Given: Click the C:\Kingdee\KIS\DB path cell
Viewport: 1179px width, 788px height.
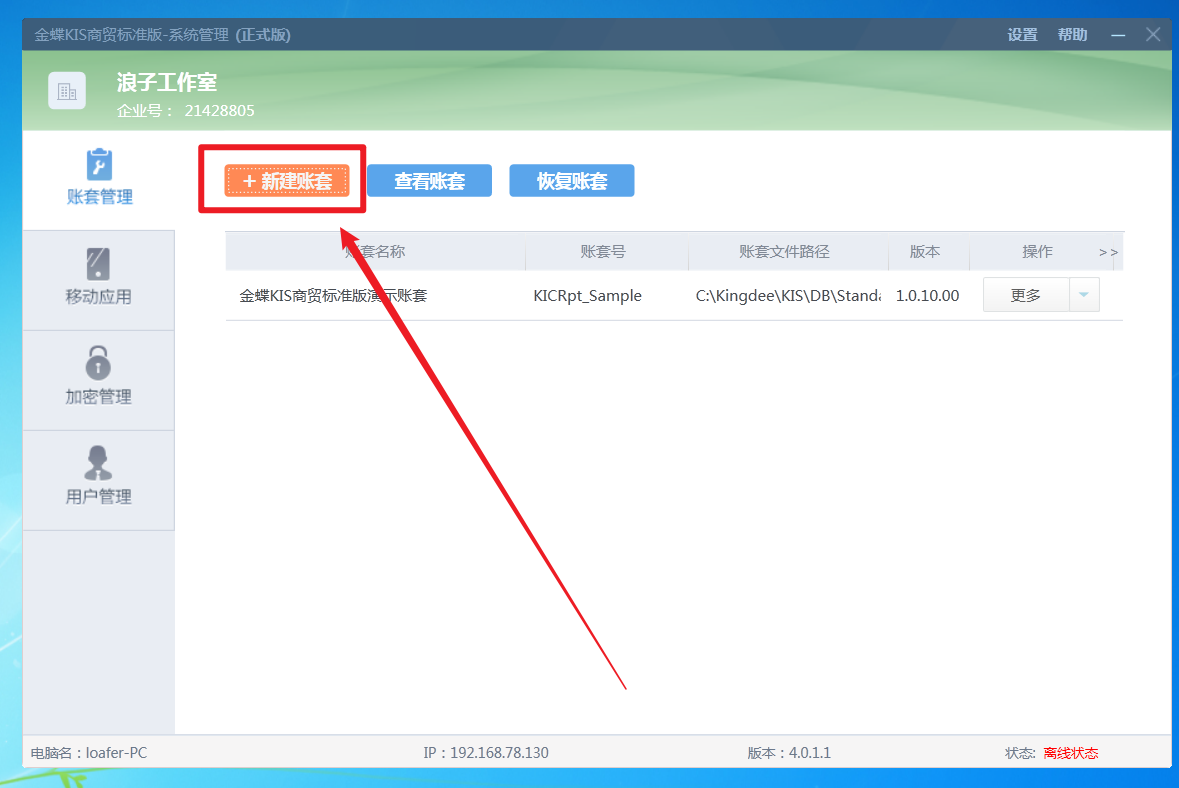Looking at the screenshot, I should pos(788,296).
